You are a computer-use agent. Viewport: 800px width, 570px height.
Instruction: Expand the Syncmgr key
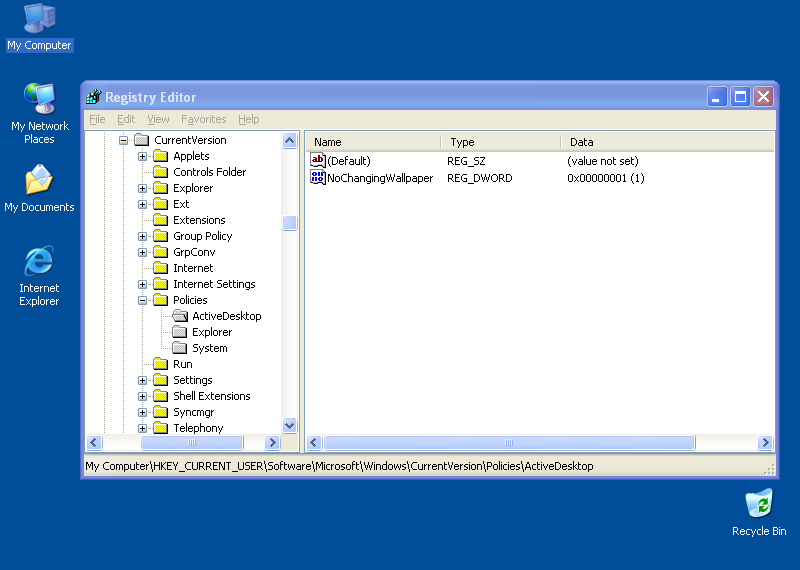[142, 412]
